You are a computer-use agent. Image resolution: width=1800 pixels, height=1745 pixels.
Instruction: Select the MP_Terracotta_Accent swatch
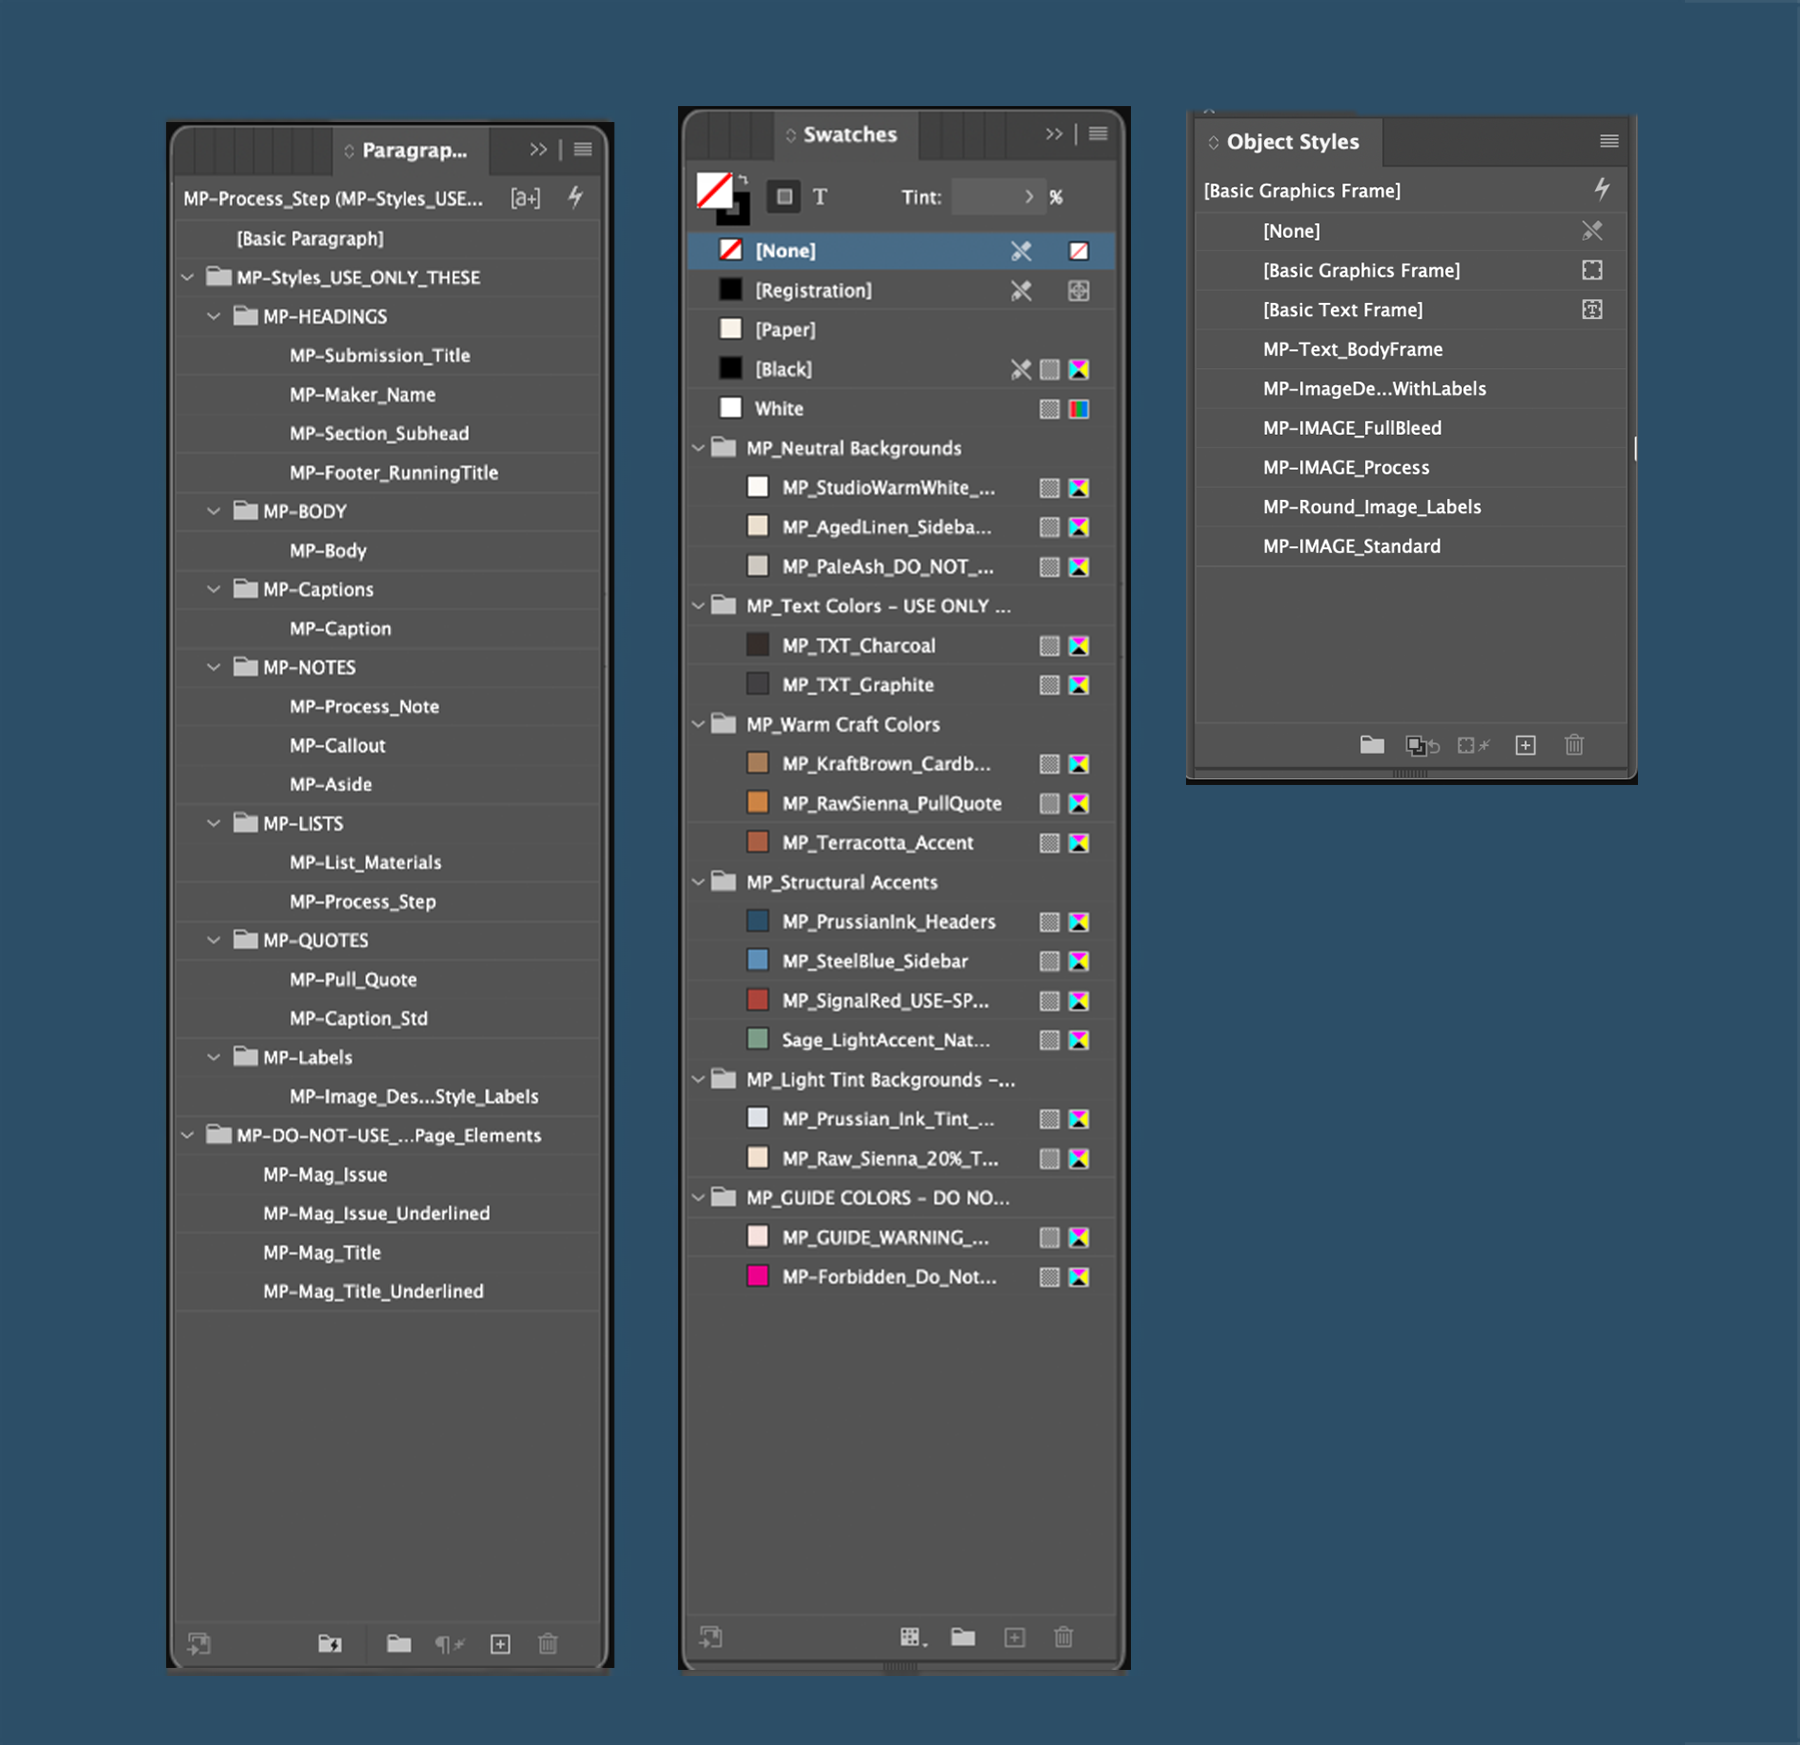[x=901, y=842]
